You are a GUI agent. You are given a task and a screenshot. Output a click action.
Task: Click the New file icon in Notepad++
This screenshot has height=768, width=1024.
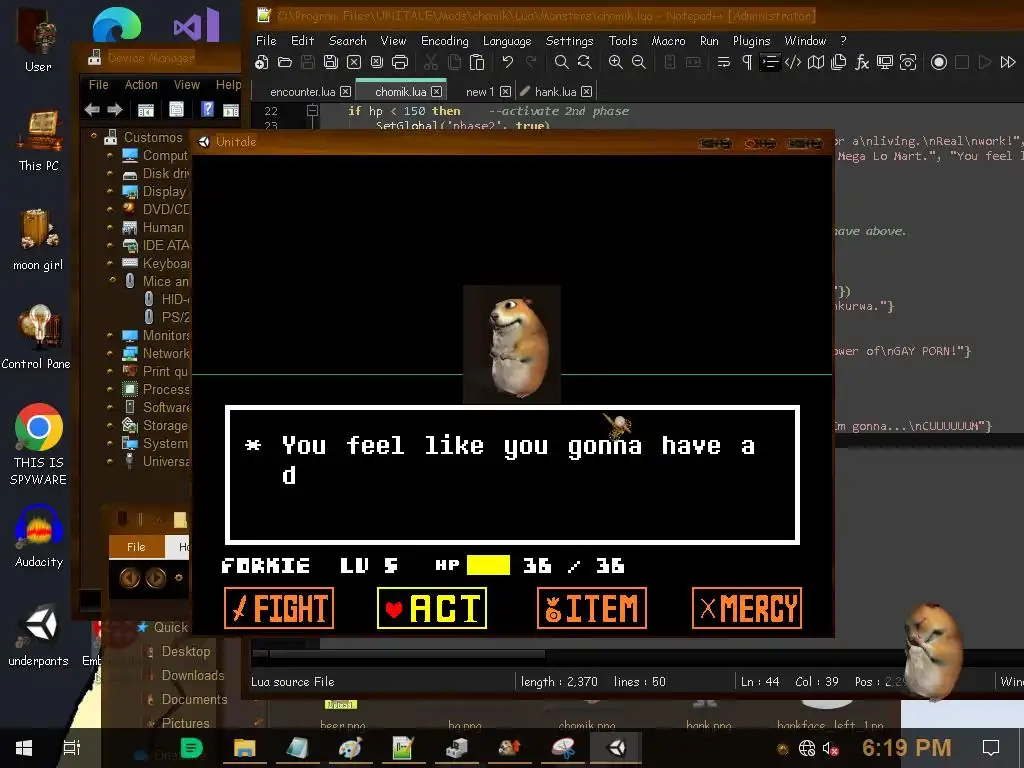tap(262, 62)
